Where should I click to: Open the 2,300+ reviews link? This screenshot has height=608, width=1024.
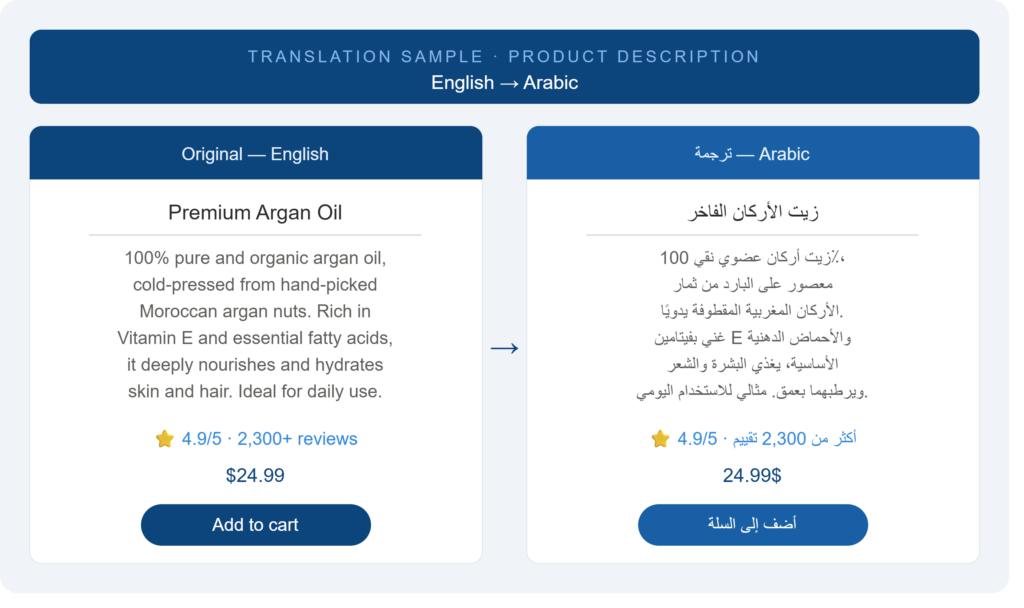click(x=297, y=439)
